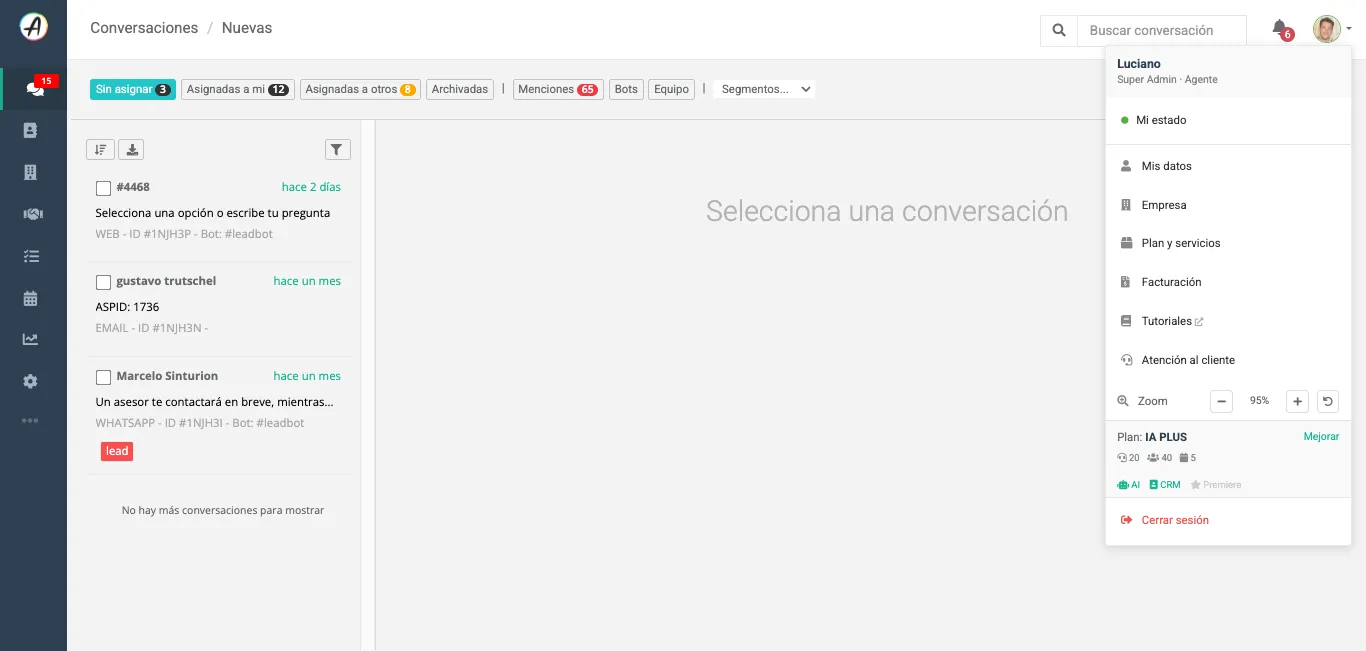This screenshot has height=651, width=1366.
Task: Switch to Sin asignar tab
Action: click(133, 89)
